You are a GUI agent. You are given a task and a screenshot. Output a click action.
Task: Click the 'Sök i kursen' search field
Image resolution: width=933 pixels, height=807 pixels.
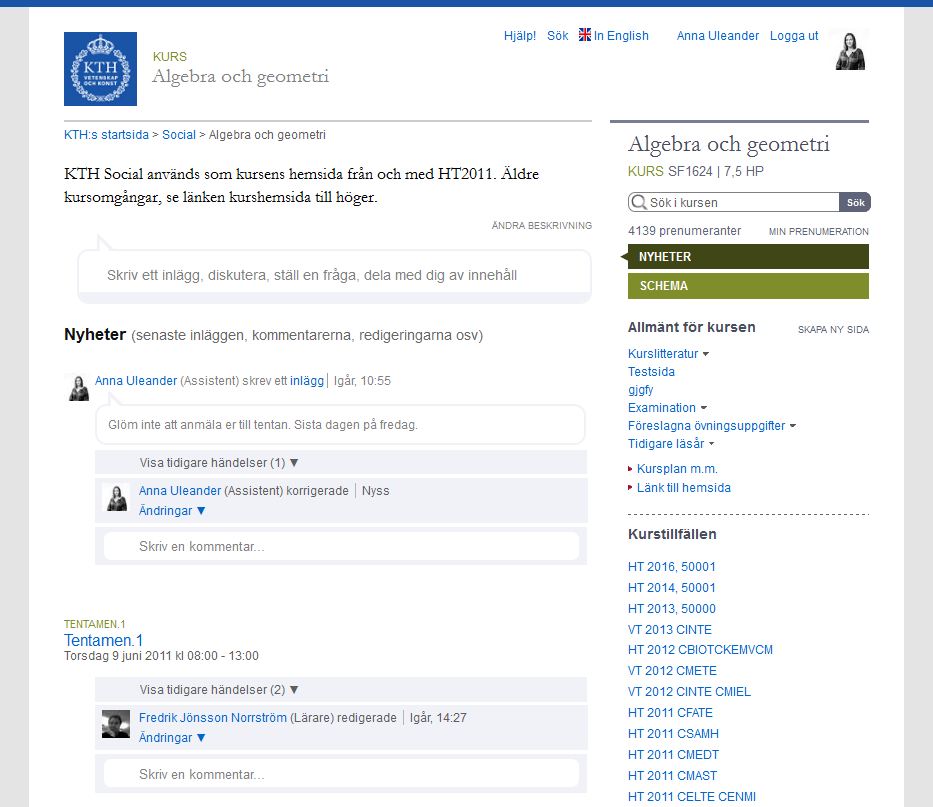coord(734,202)
